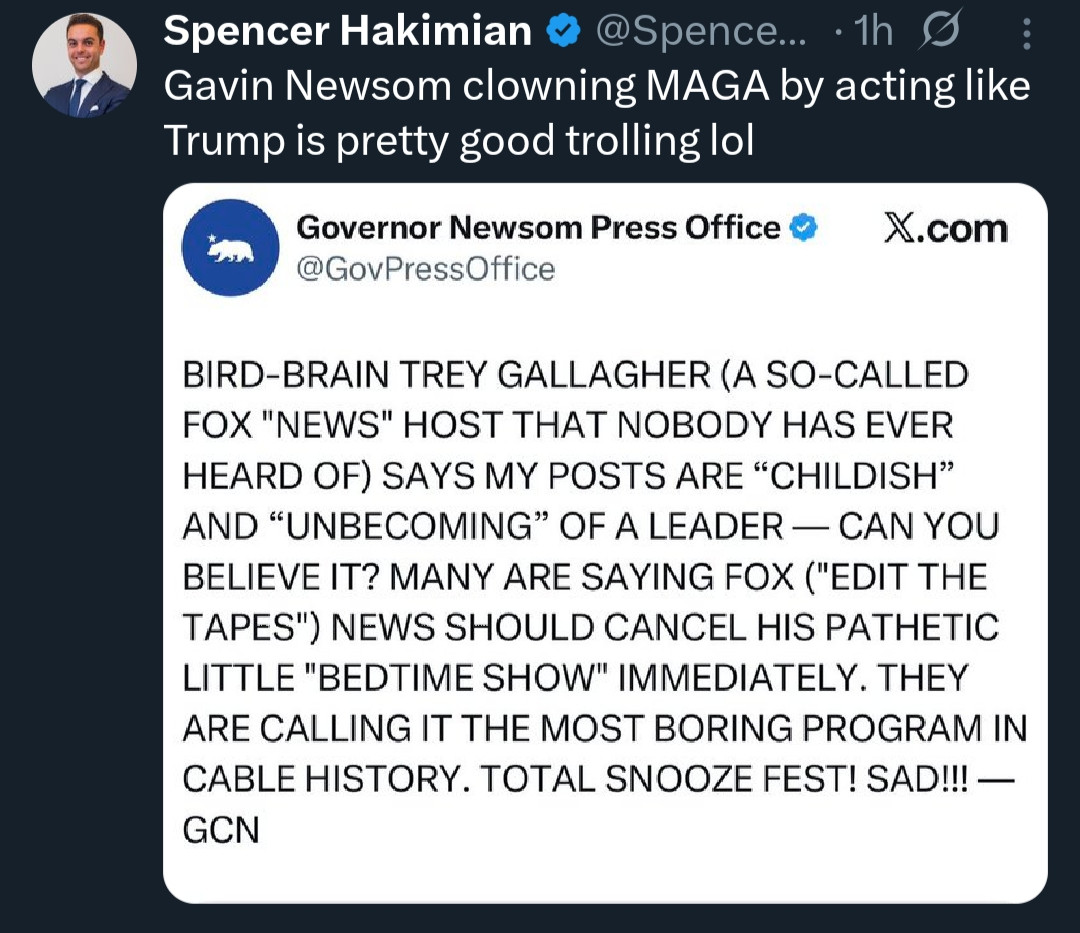Click the 'Trump is pretty good trolling lol' line
Viewport: 1080px width, 933px height.
click(x=459, y=141)
